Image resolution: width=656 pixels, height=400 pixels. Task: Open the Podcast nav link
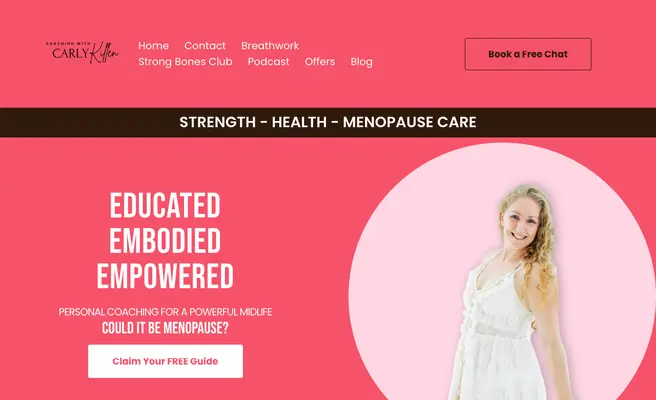pyautogui.click(x=269, y=62)
